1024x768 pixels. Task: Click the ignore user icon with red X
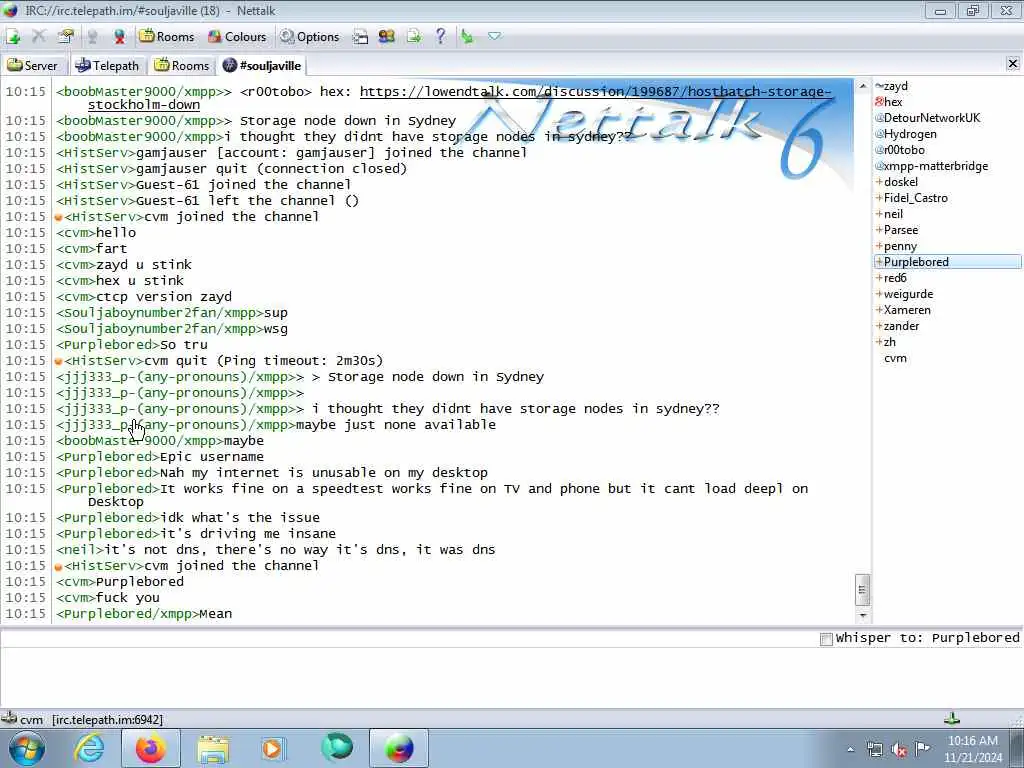119,37
